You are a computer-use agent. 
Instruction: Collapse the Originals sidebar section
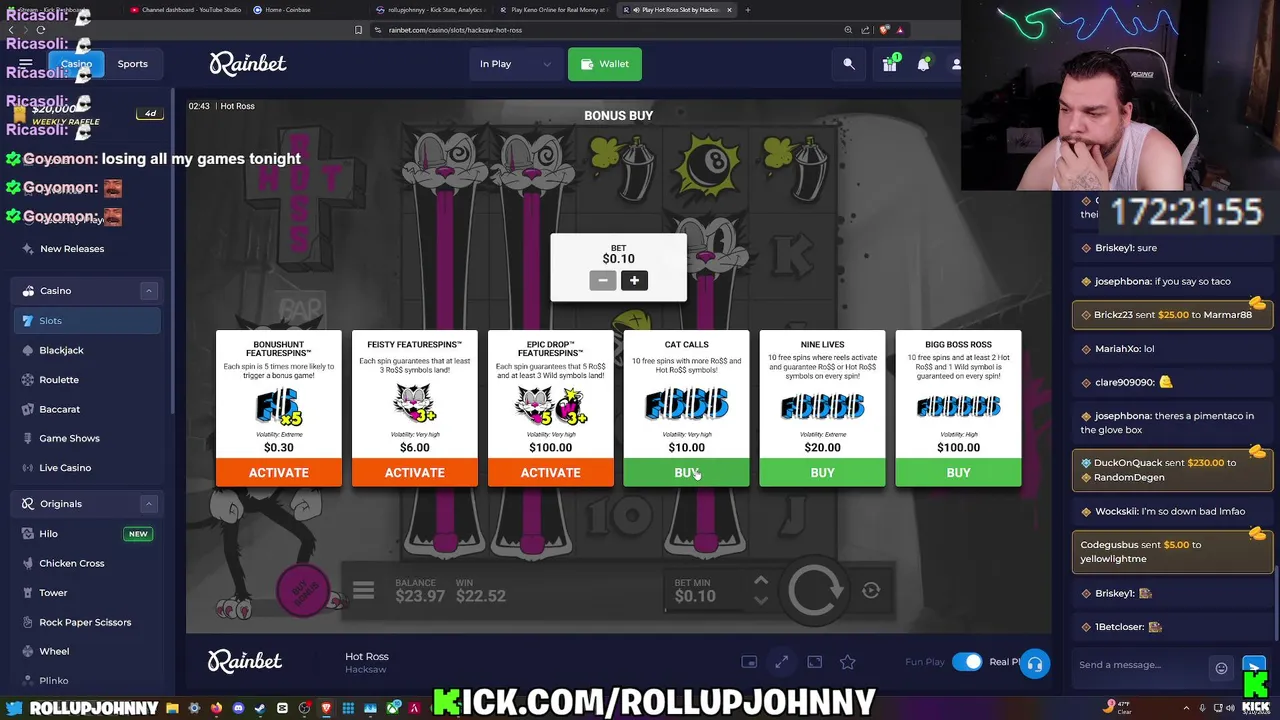click(x=149, y=504)
